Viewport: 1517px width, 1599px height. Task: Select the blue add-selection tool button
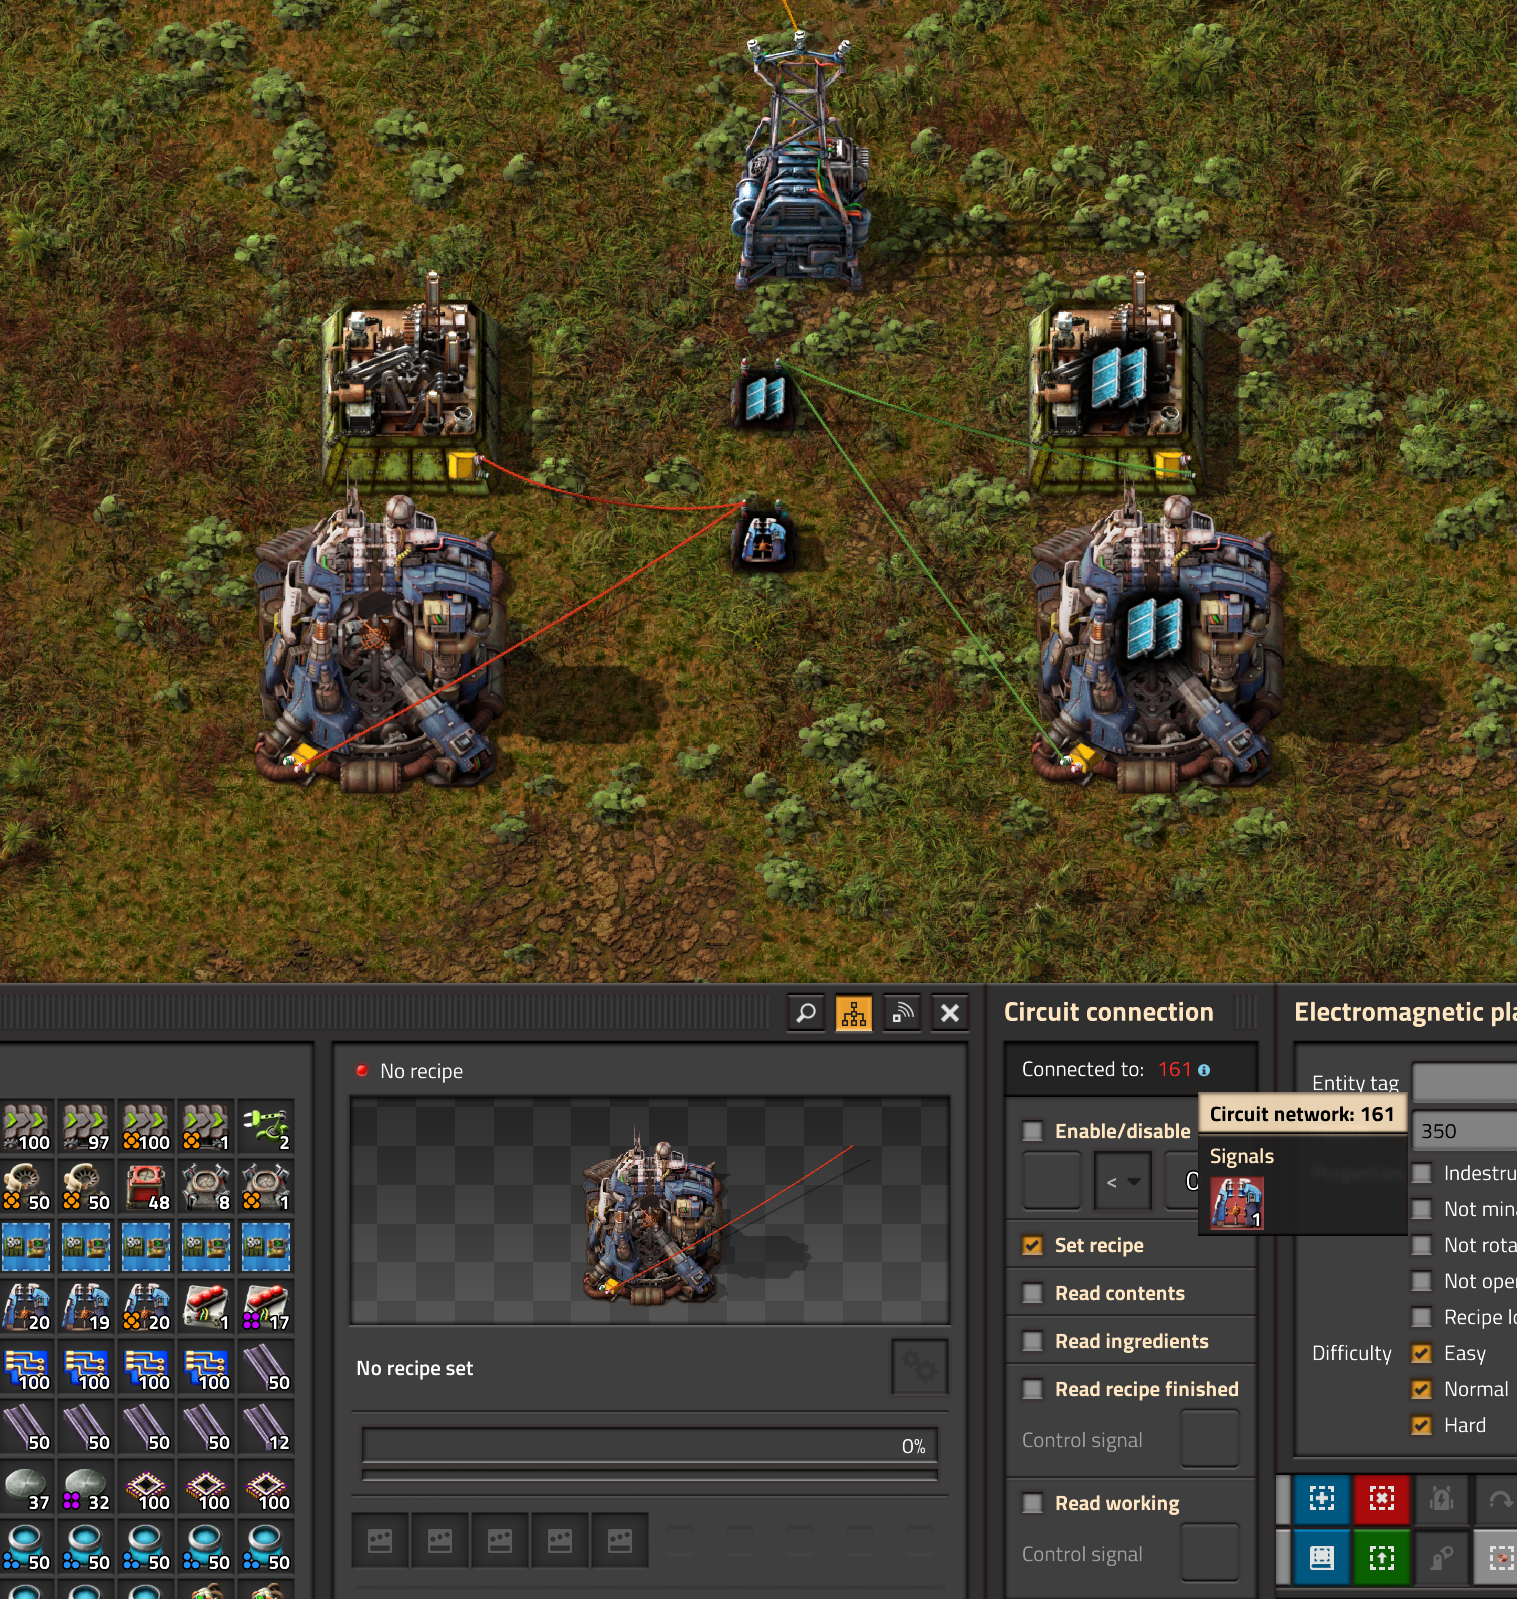1322,1498
